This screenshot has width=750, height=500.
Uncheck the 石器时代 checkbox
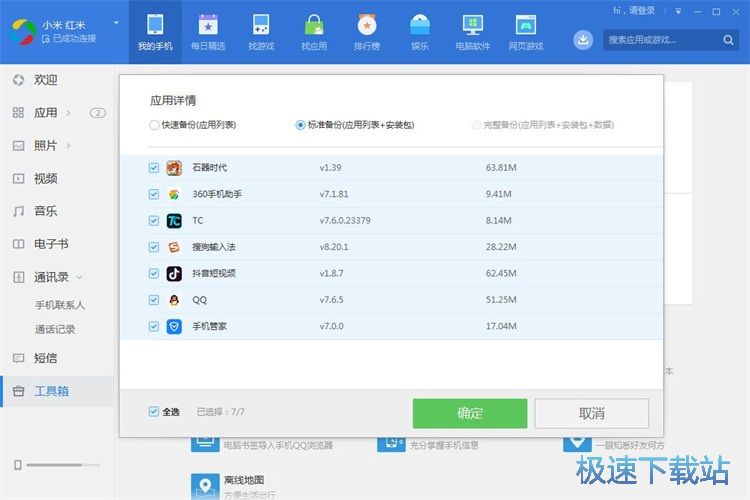tap(154, 167)
